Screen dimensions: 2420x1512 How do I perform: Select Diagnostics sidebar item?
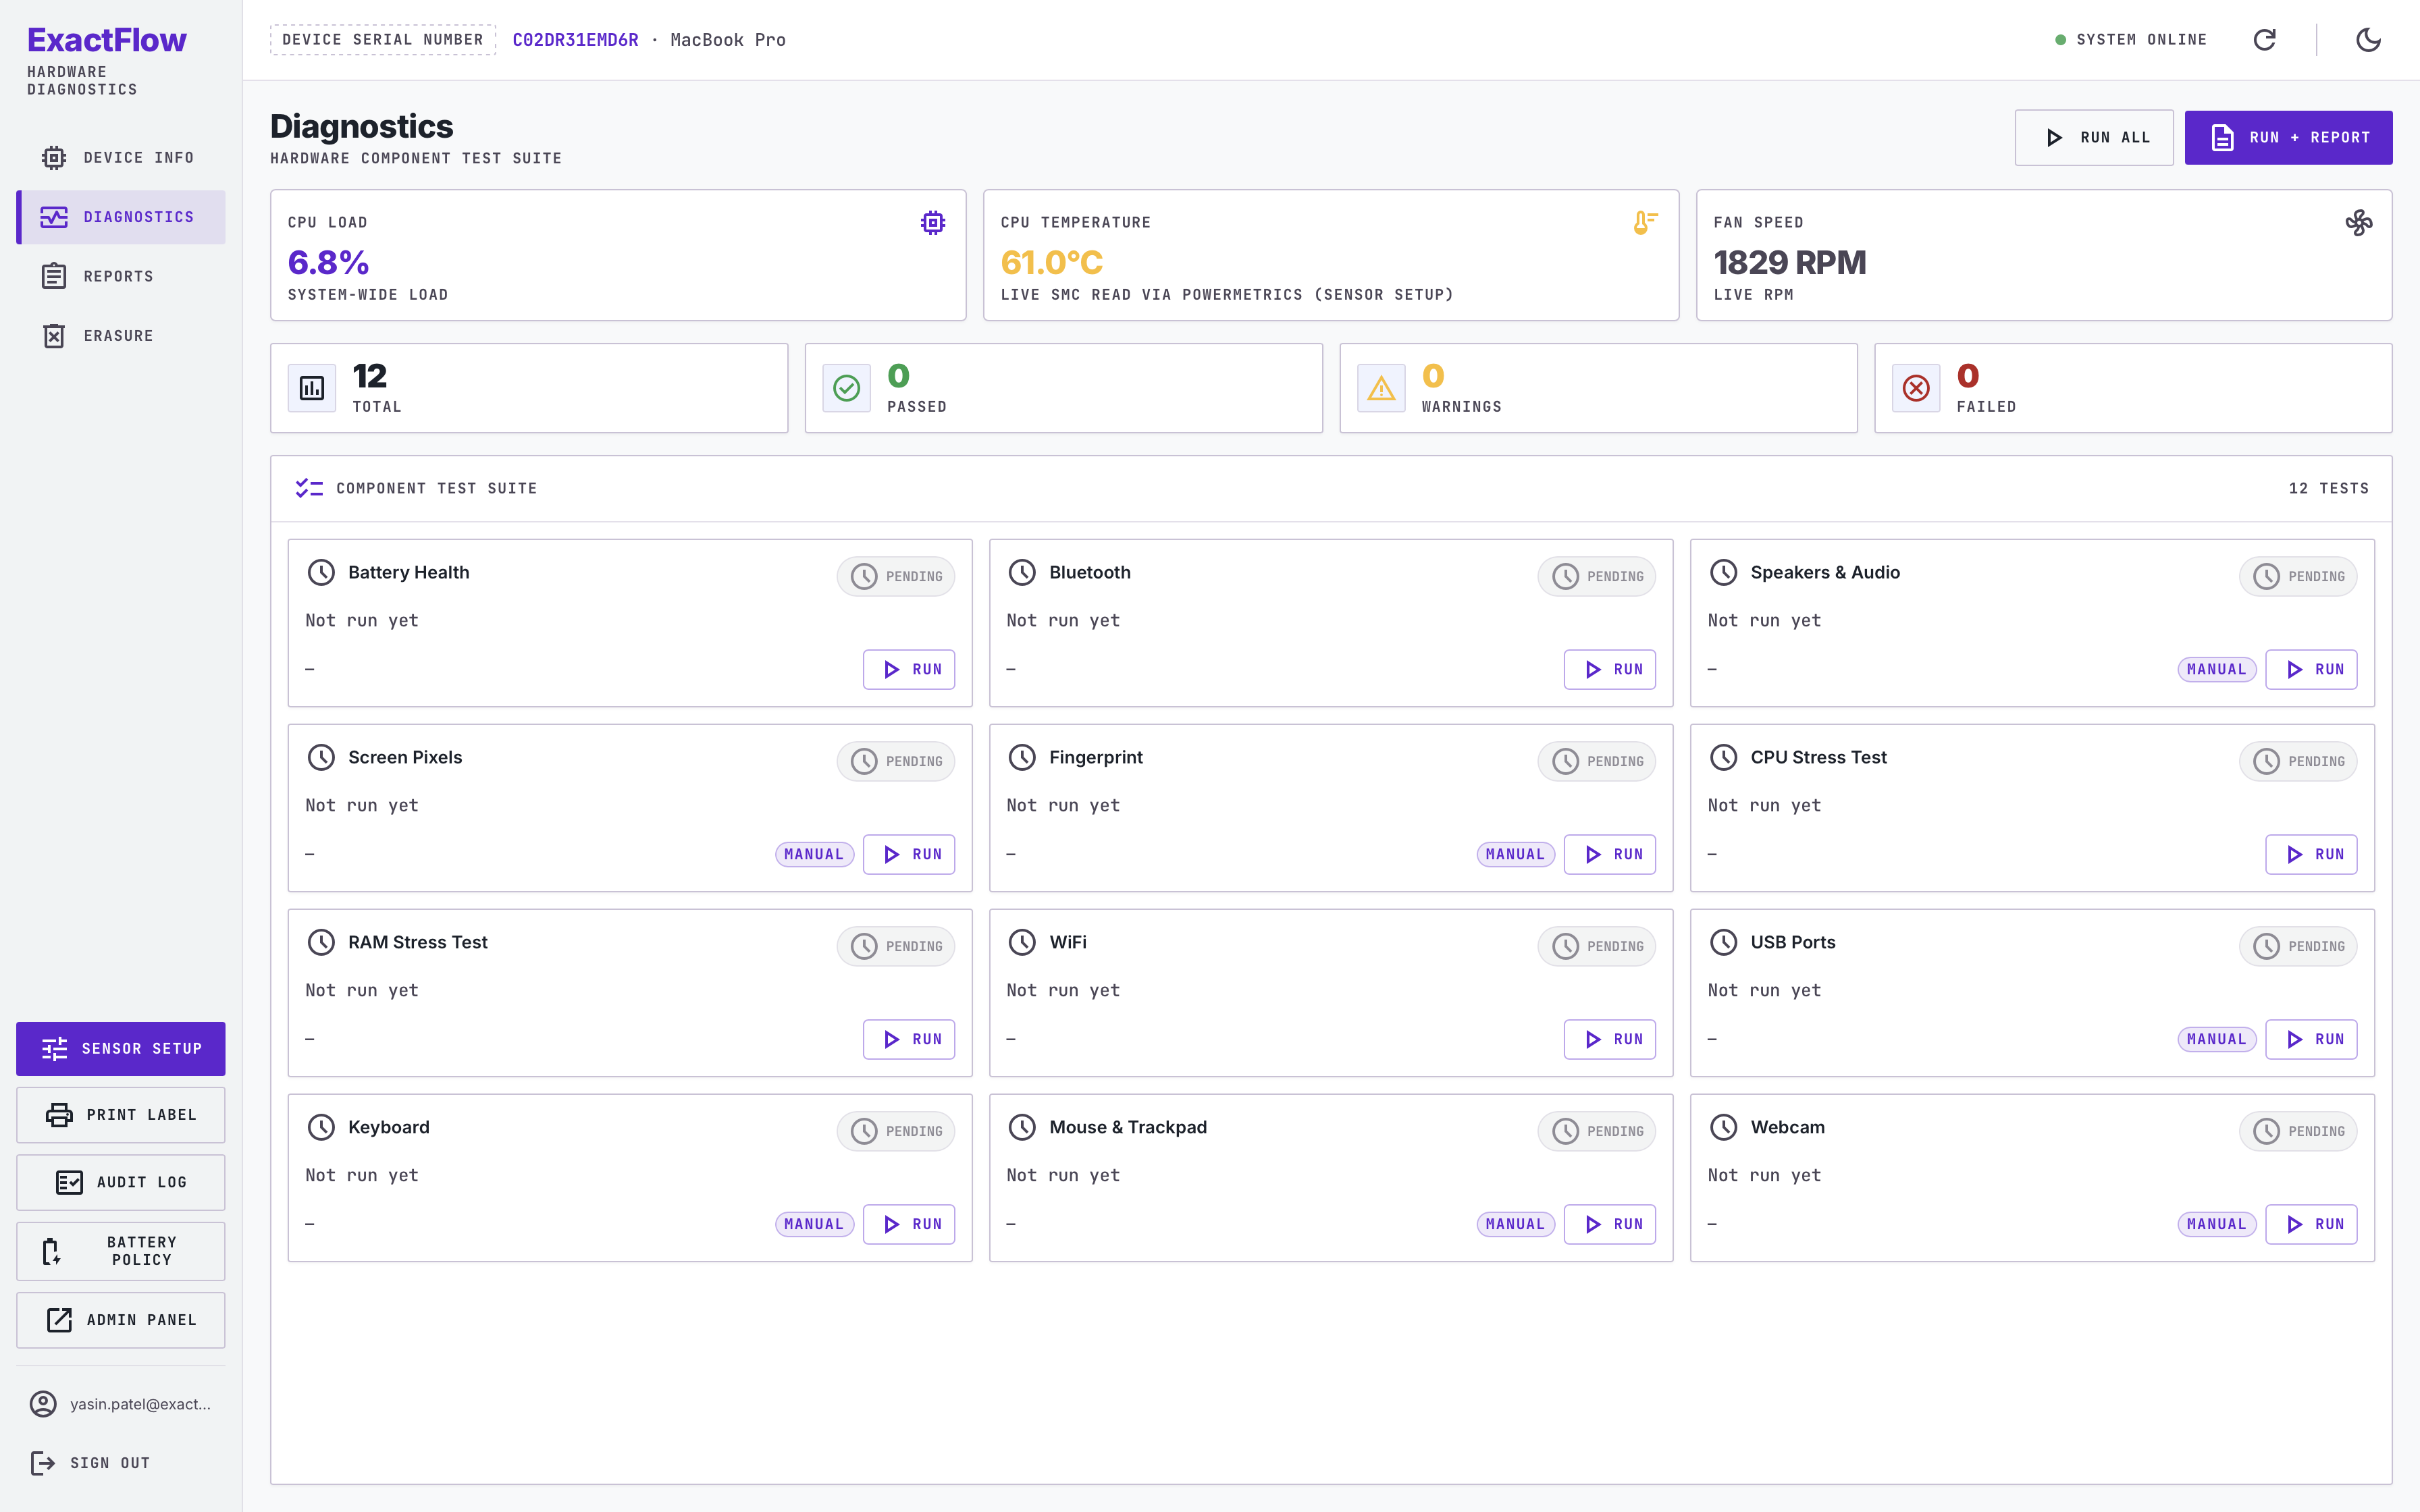[121, 217]
